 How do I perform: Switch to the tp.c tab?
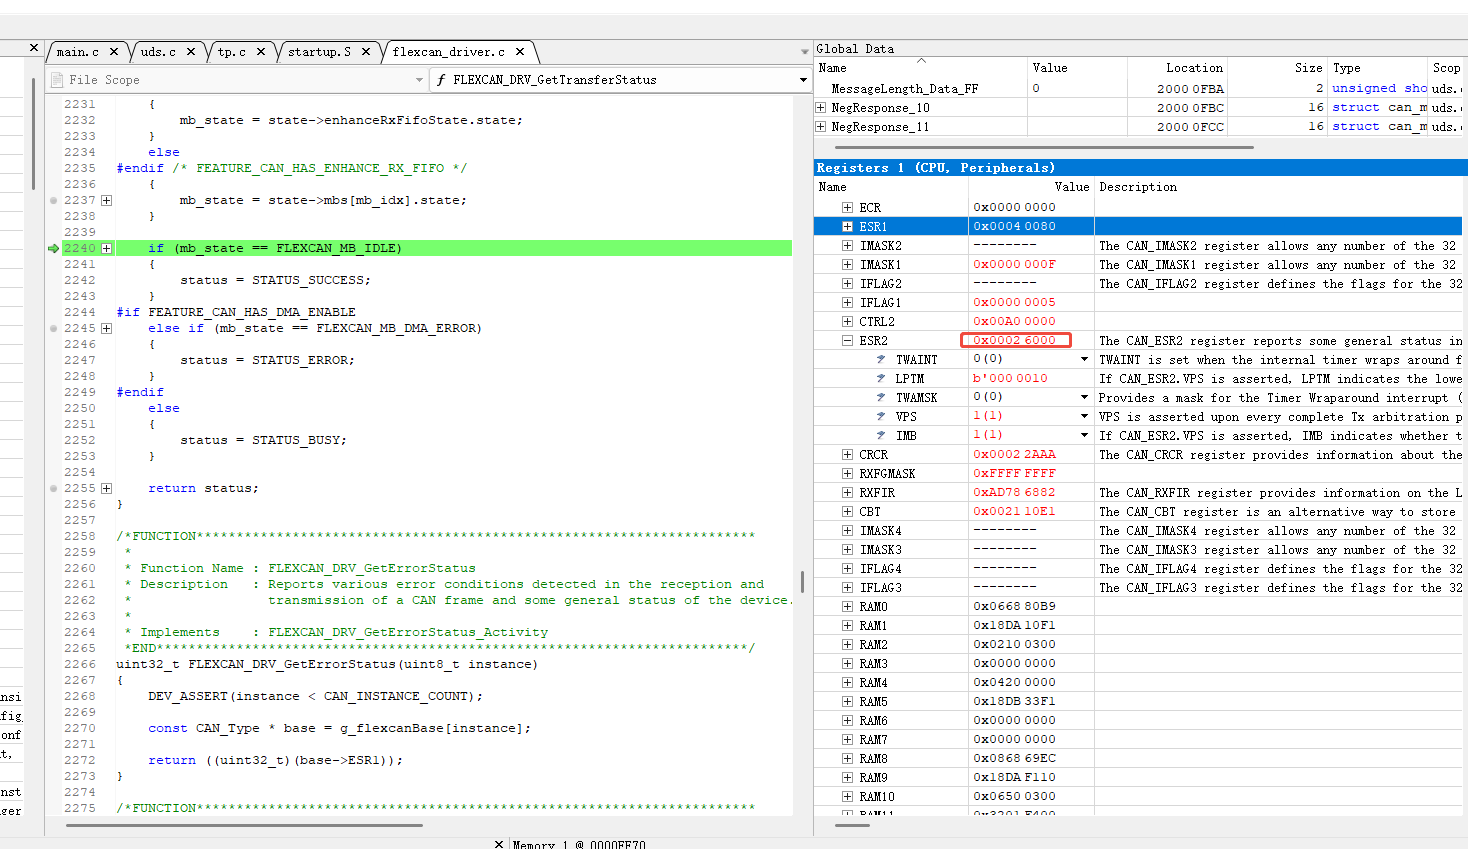point(231,52)
